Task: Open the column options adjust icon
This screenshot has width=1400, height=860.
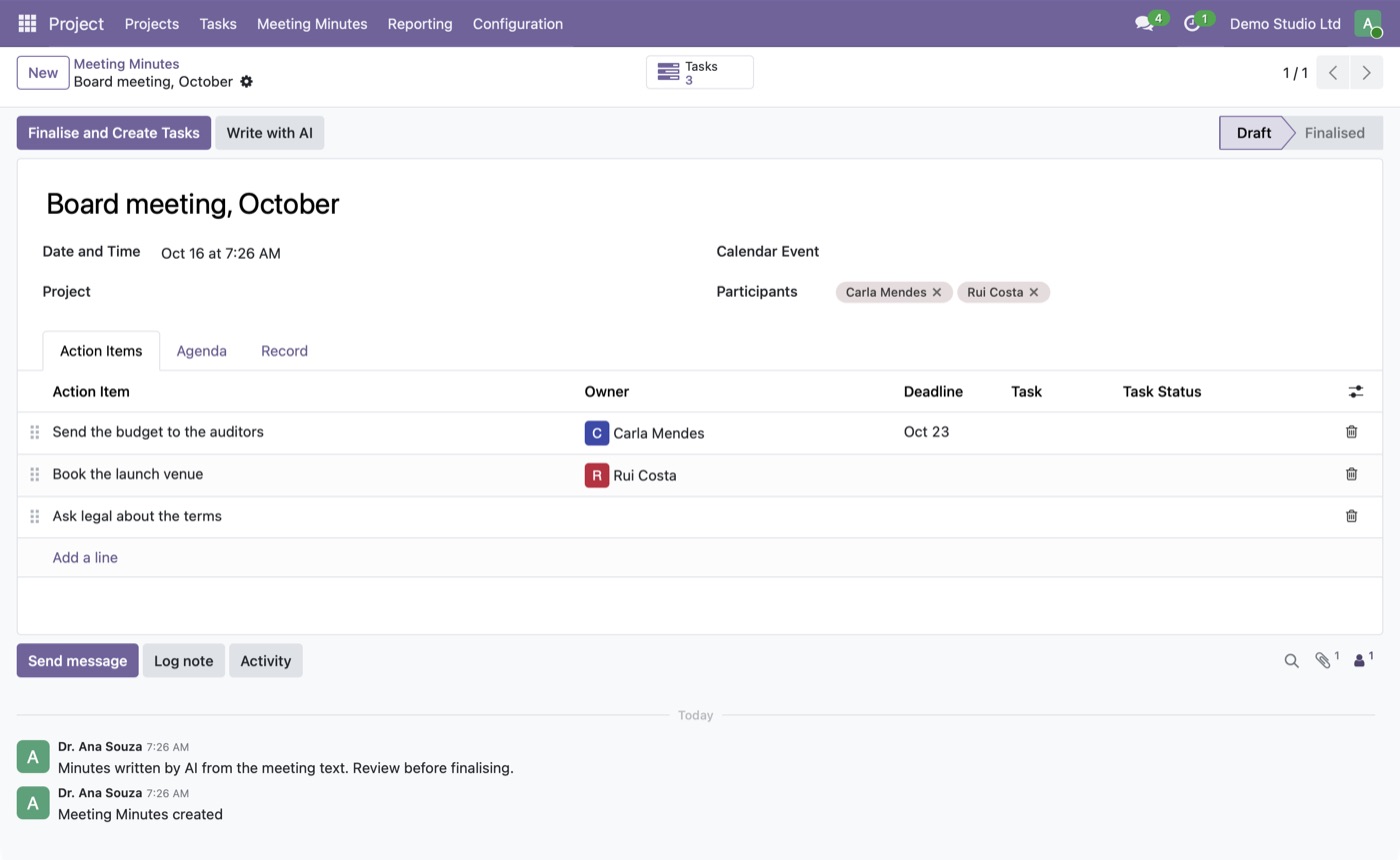Action: [x=1355, y=392]
